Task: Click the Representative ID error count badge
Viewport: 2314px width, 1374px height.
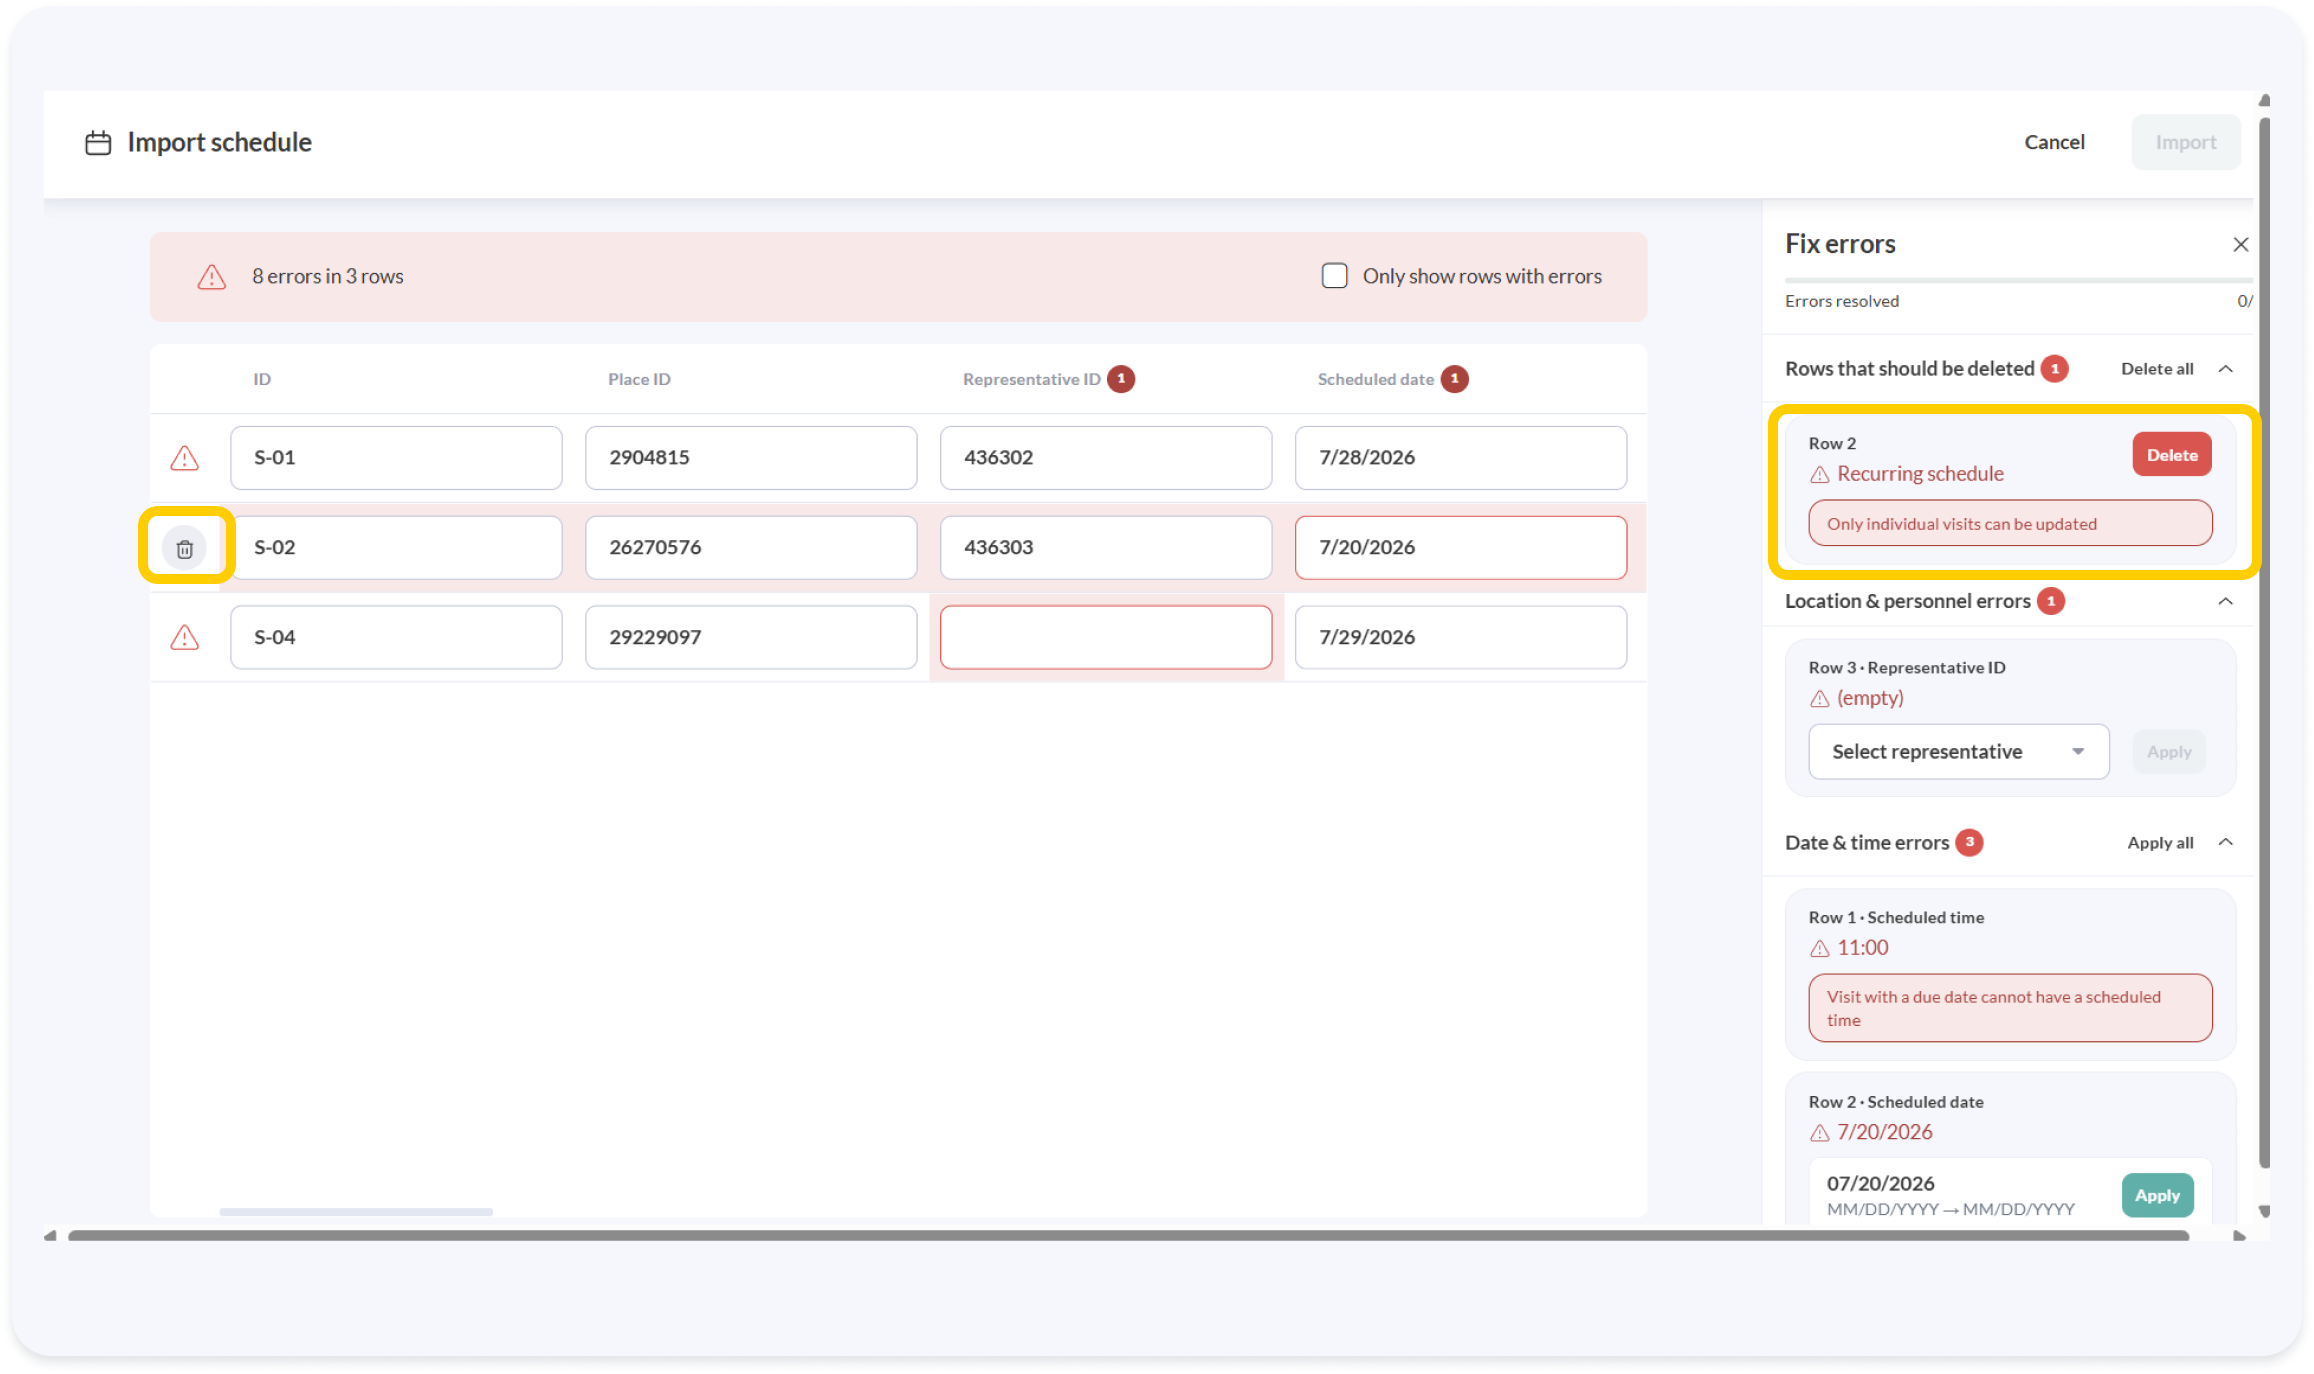Action: pos(1121,379)
